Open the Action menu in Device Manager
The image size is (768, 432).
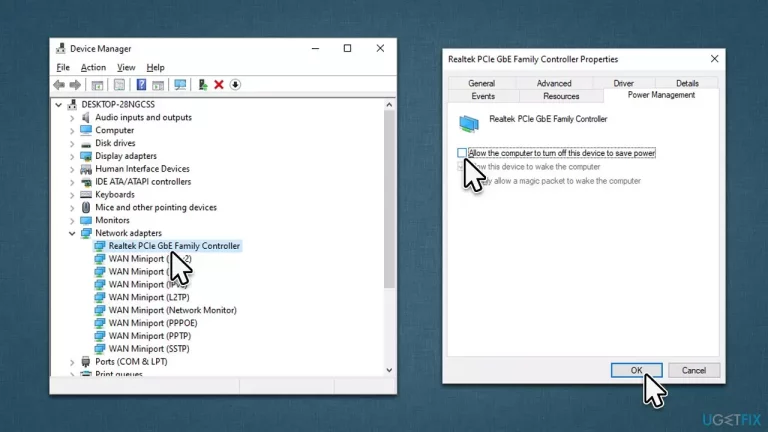pos(93,68)
